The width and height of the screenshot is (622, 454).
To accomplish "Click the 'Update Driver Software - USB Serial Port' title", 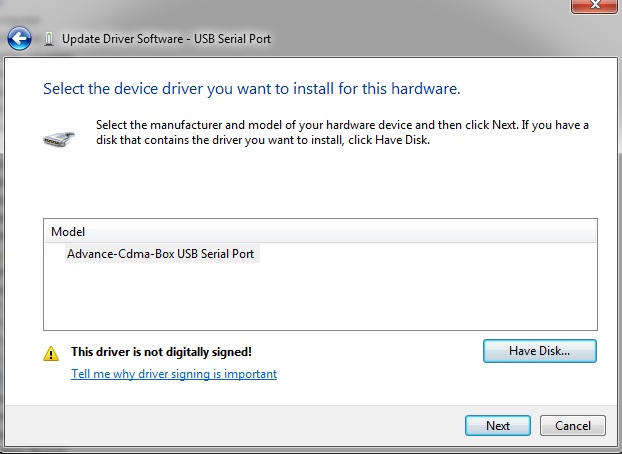I will point(166,39).
